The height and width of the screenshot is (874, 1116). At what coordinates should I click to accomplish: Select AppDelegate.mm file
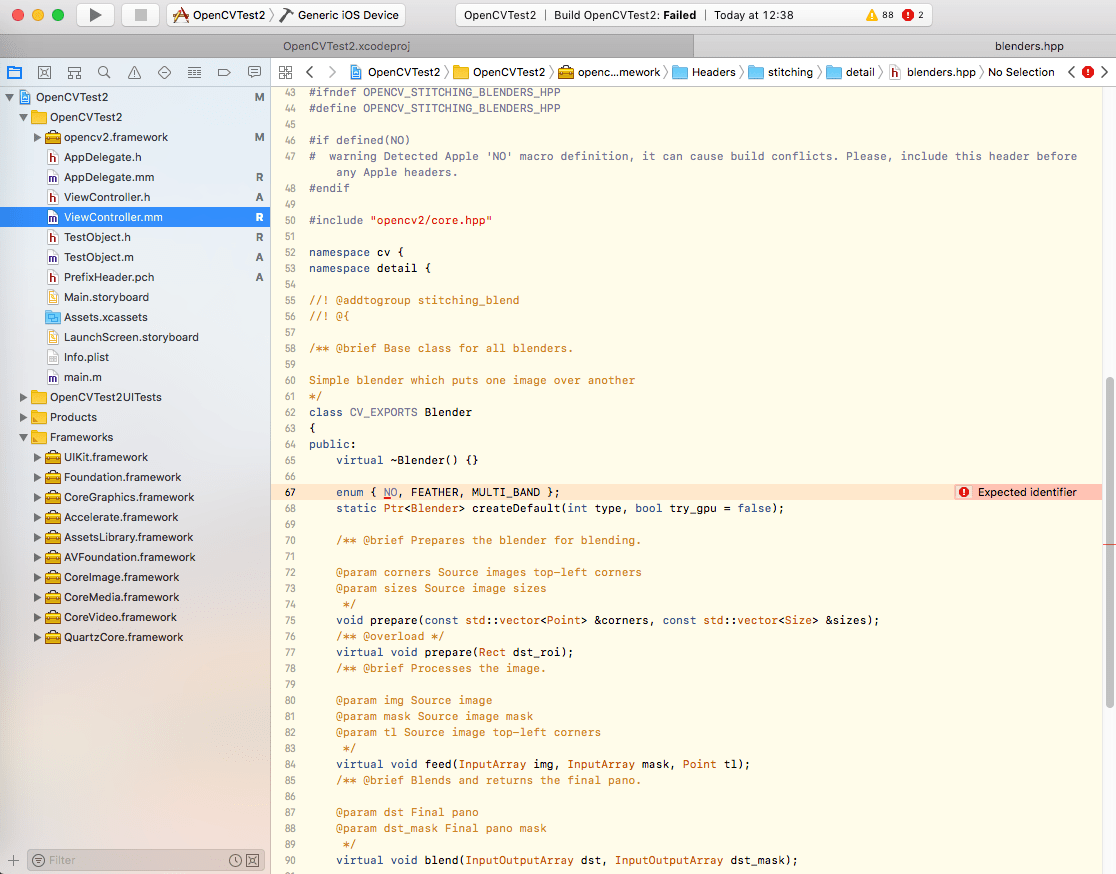[x=135, y=177]
